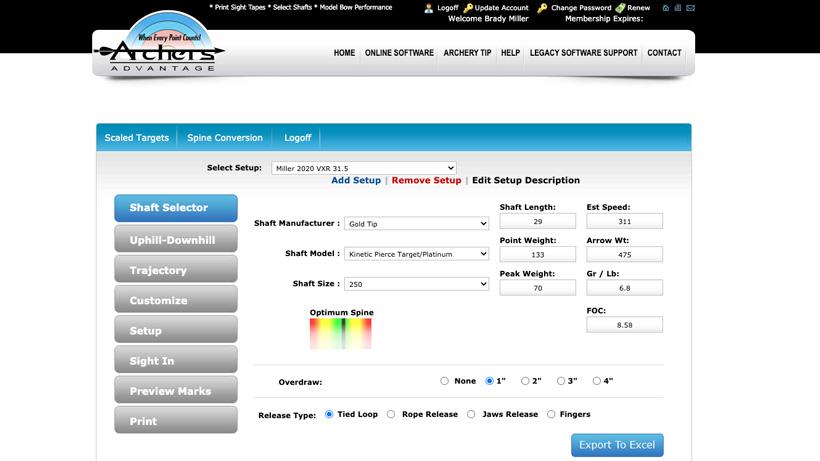Open ARCHERY TIP navigation item

point(468,53)
